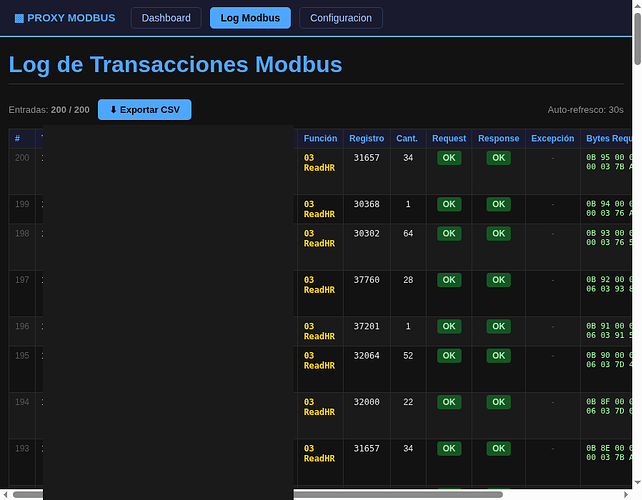
Task: Select the Registro column header
Action: pyautogui.click(x=366, y=138)
